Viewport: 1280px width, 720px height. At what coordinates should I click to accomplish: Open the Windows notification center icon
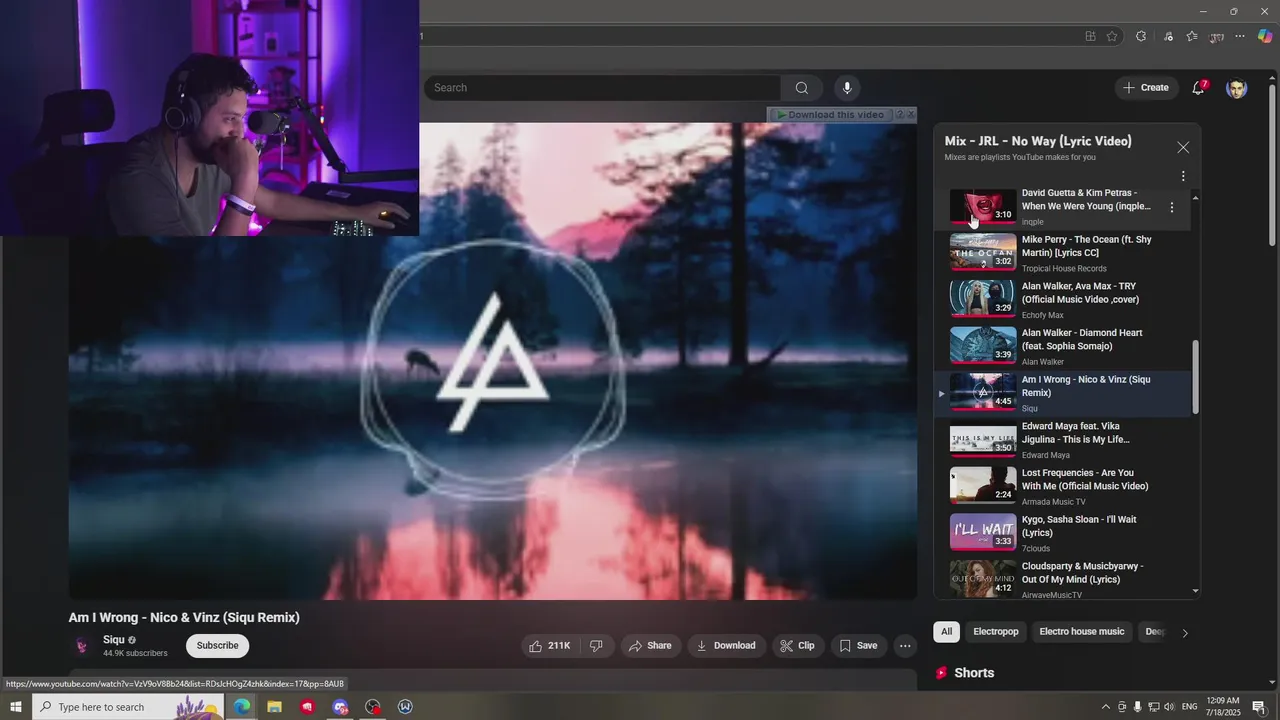click(1259, 707)
